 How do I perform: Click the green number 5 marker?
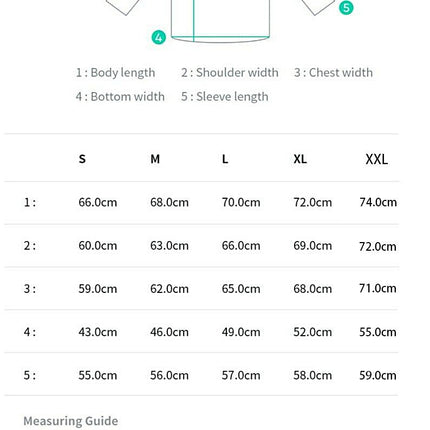(346, 8)
